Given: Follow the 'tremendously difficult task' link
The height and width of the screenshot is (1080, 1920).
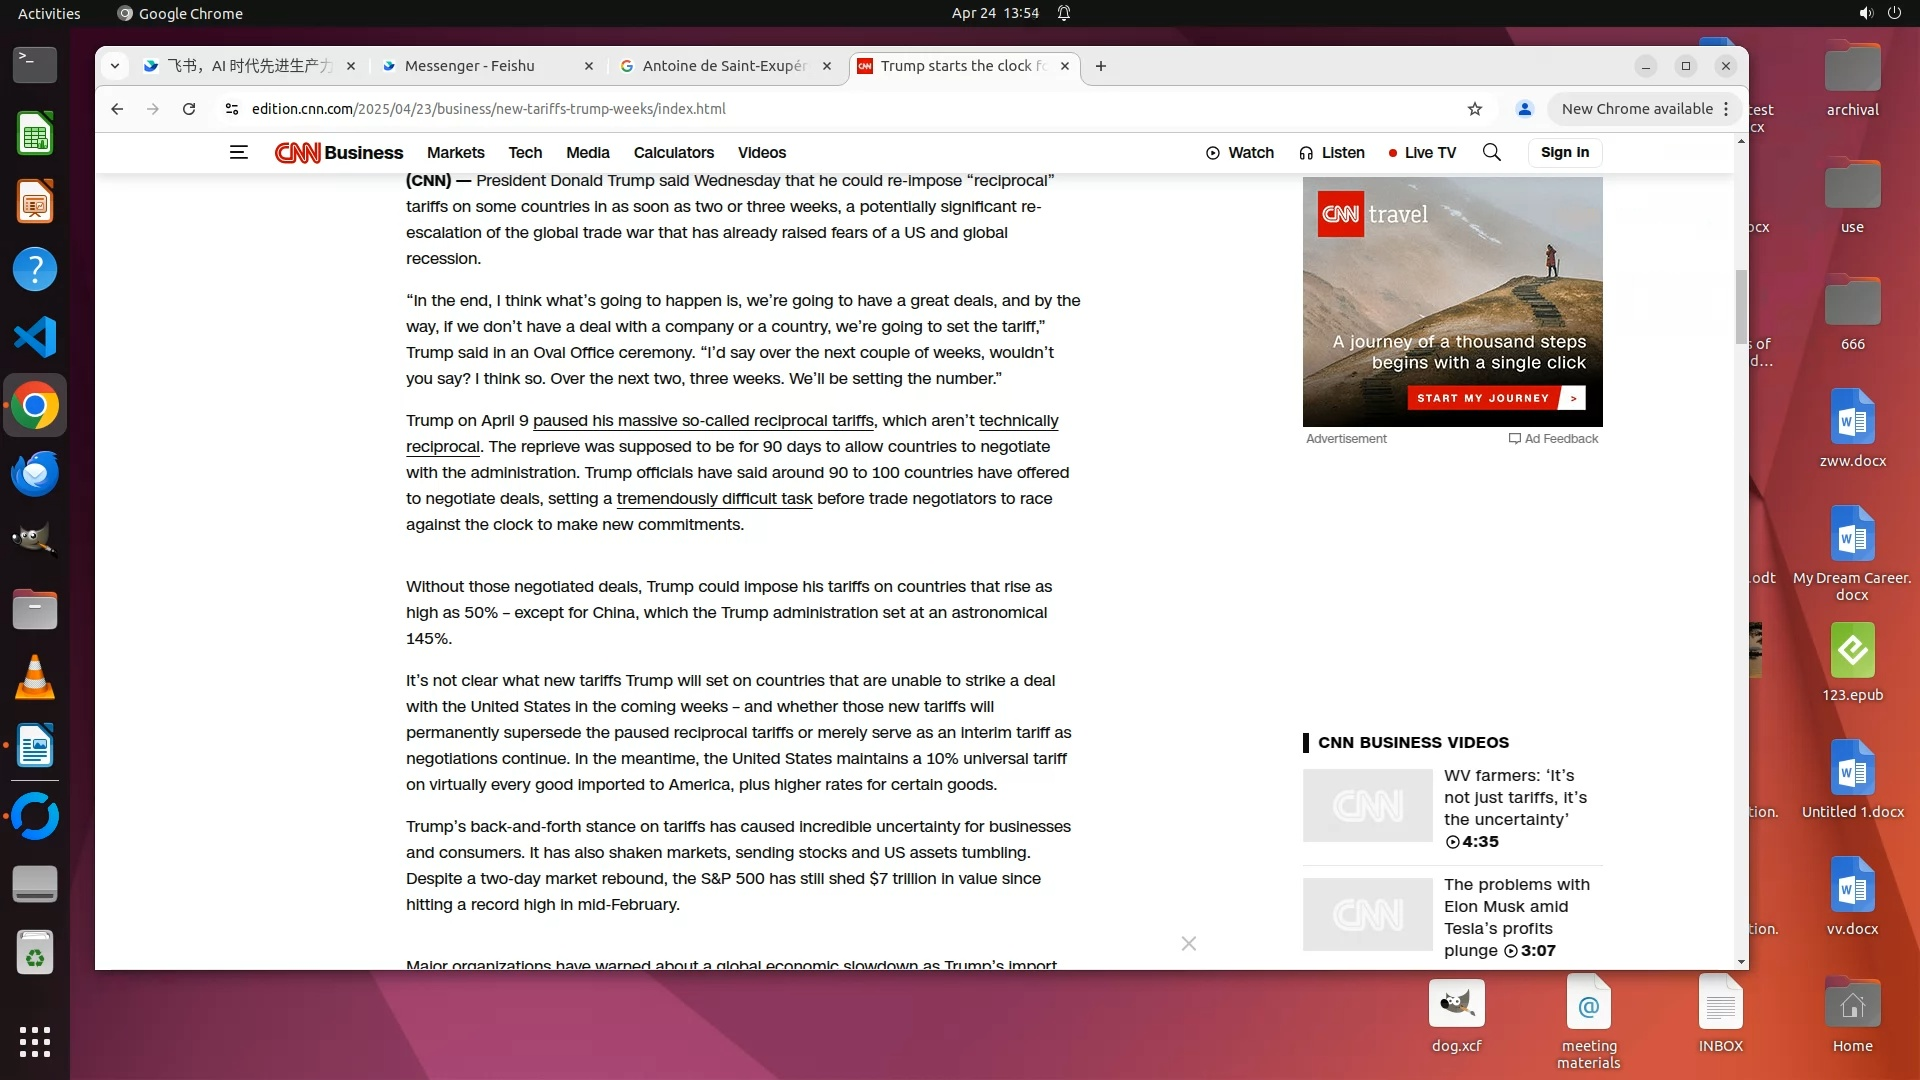Looking at the screenshot, I should coord(714,498).
